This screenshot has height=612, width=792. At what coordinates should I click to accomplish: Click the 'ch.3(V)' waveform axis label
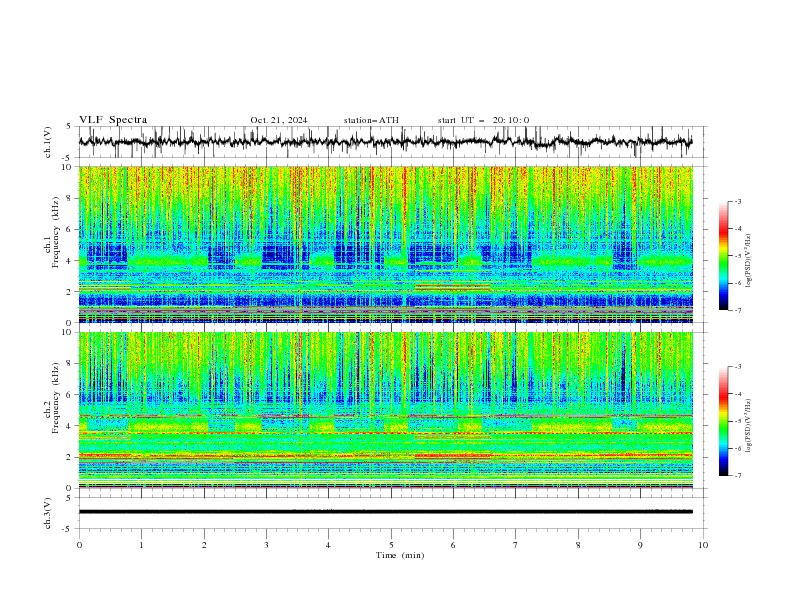[48, 513]
